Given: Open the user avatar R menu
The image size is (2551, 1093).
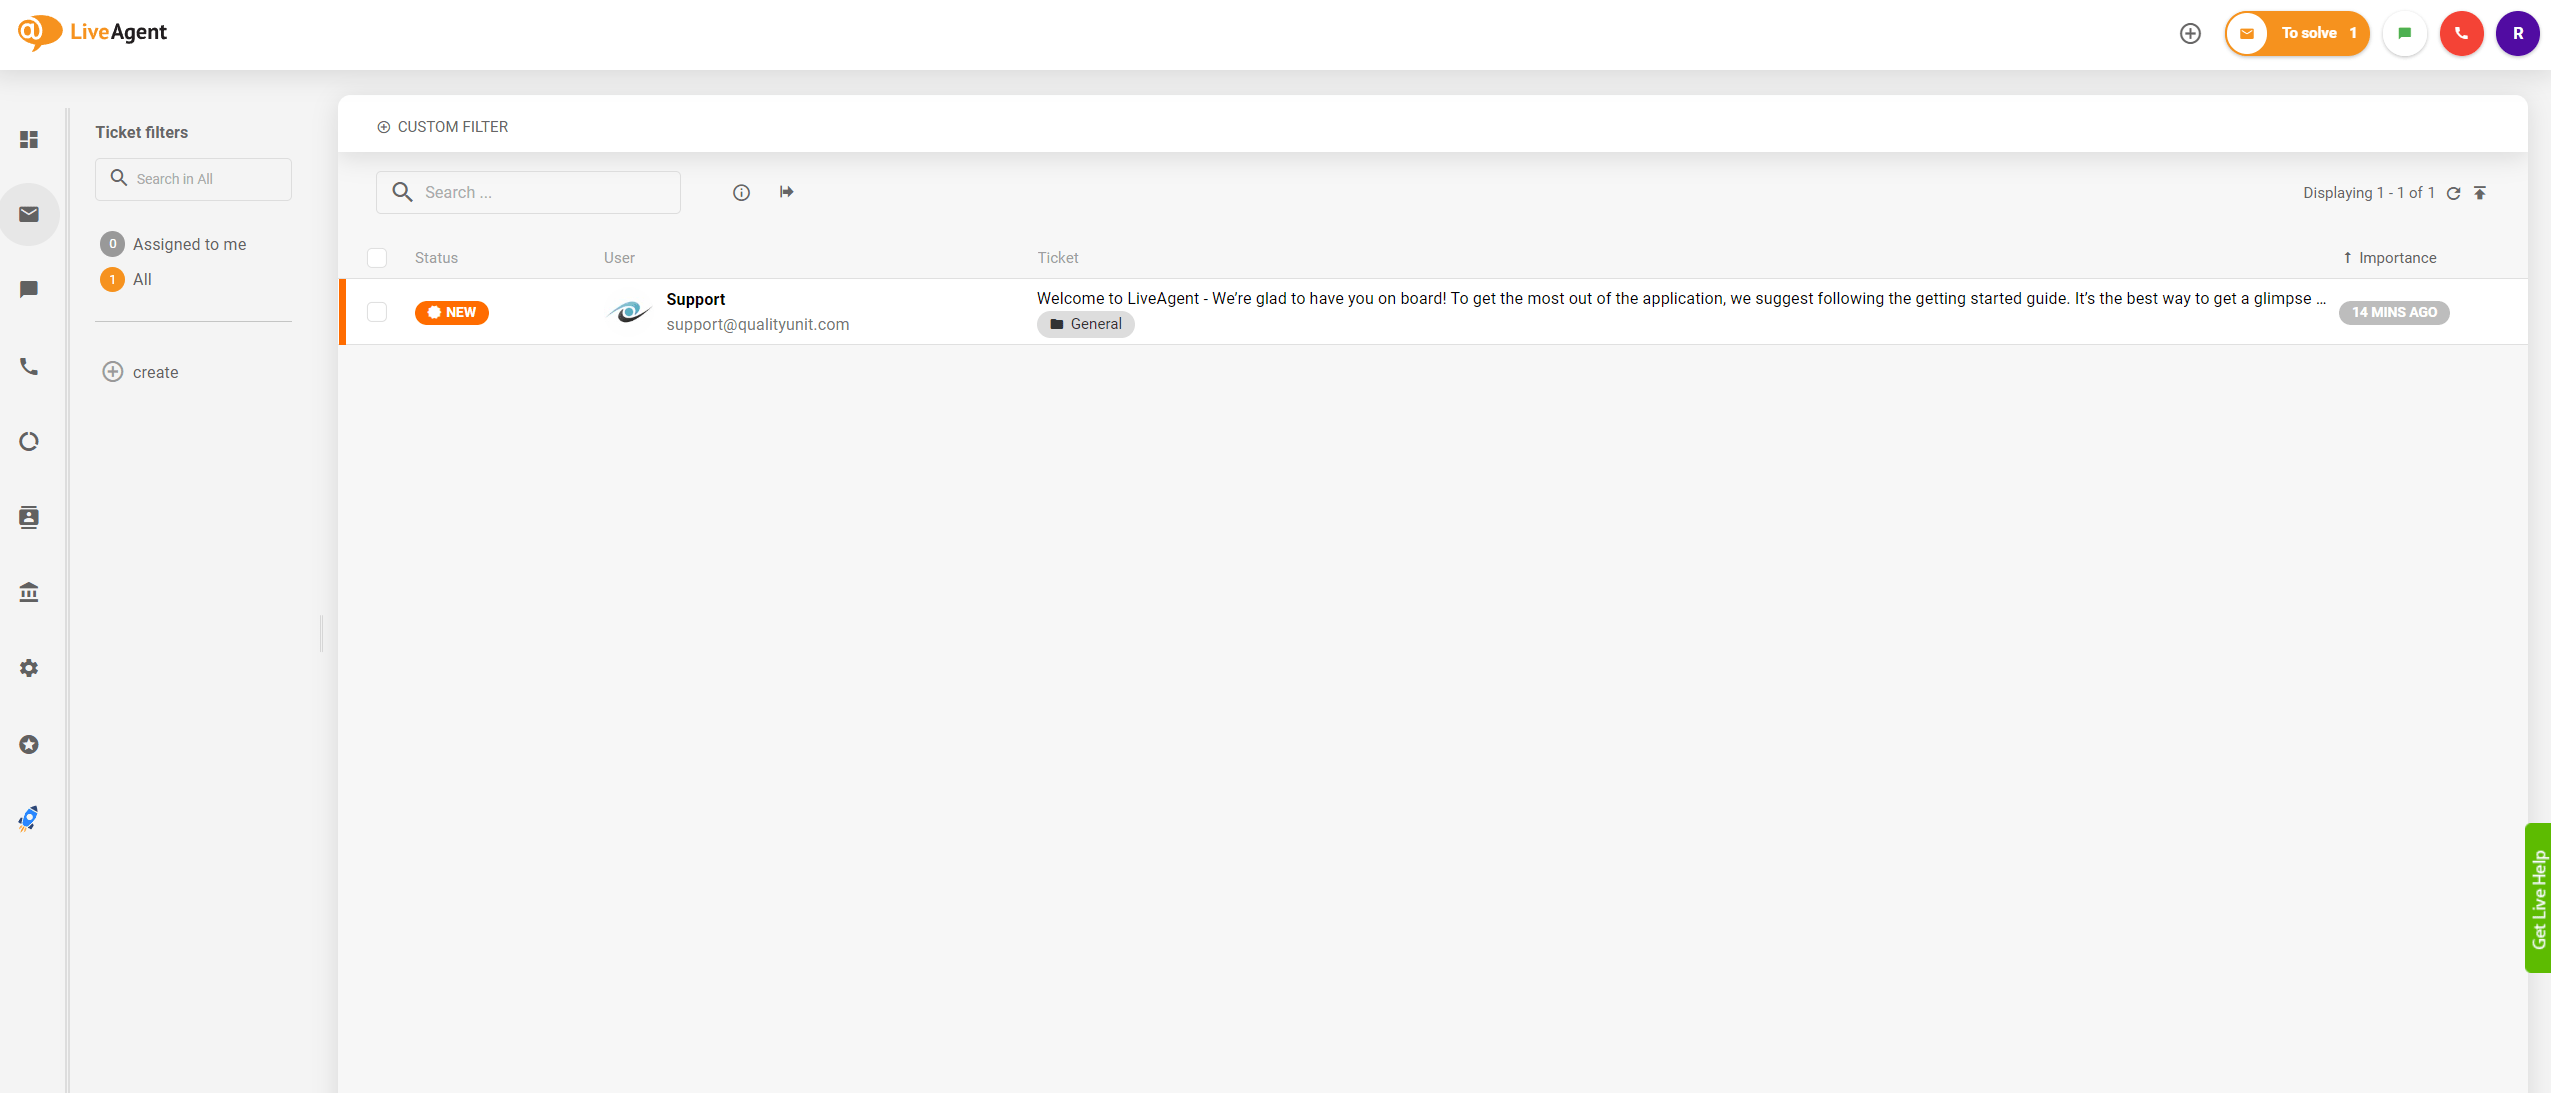Looking at the screenshot, I should (x=2517, y=34).
